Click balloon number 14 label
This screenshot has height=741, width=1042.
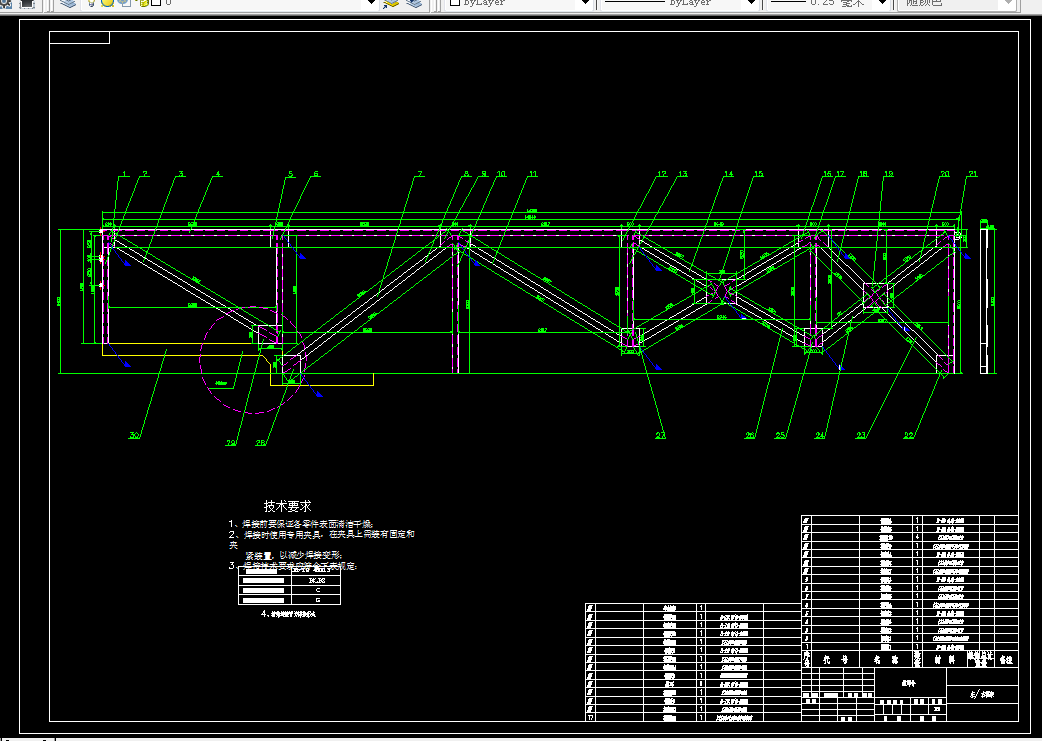[728, 174]
